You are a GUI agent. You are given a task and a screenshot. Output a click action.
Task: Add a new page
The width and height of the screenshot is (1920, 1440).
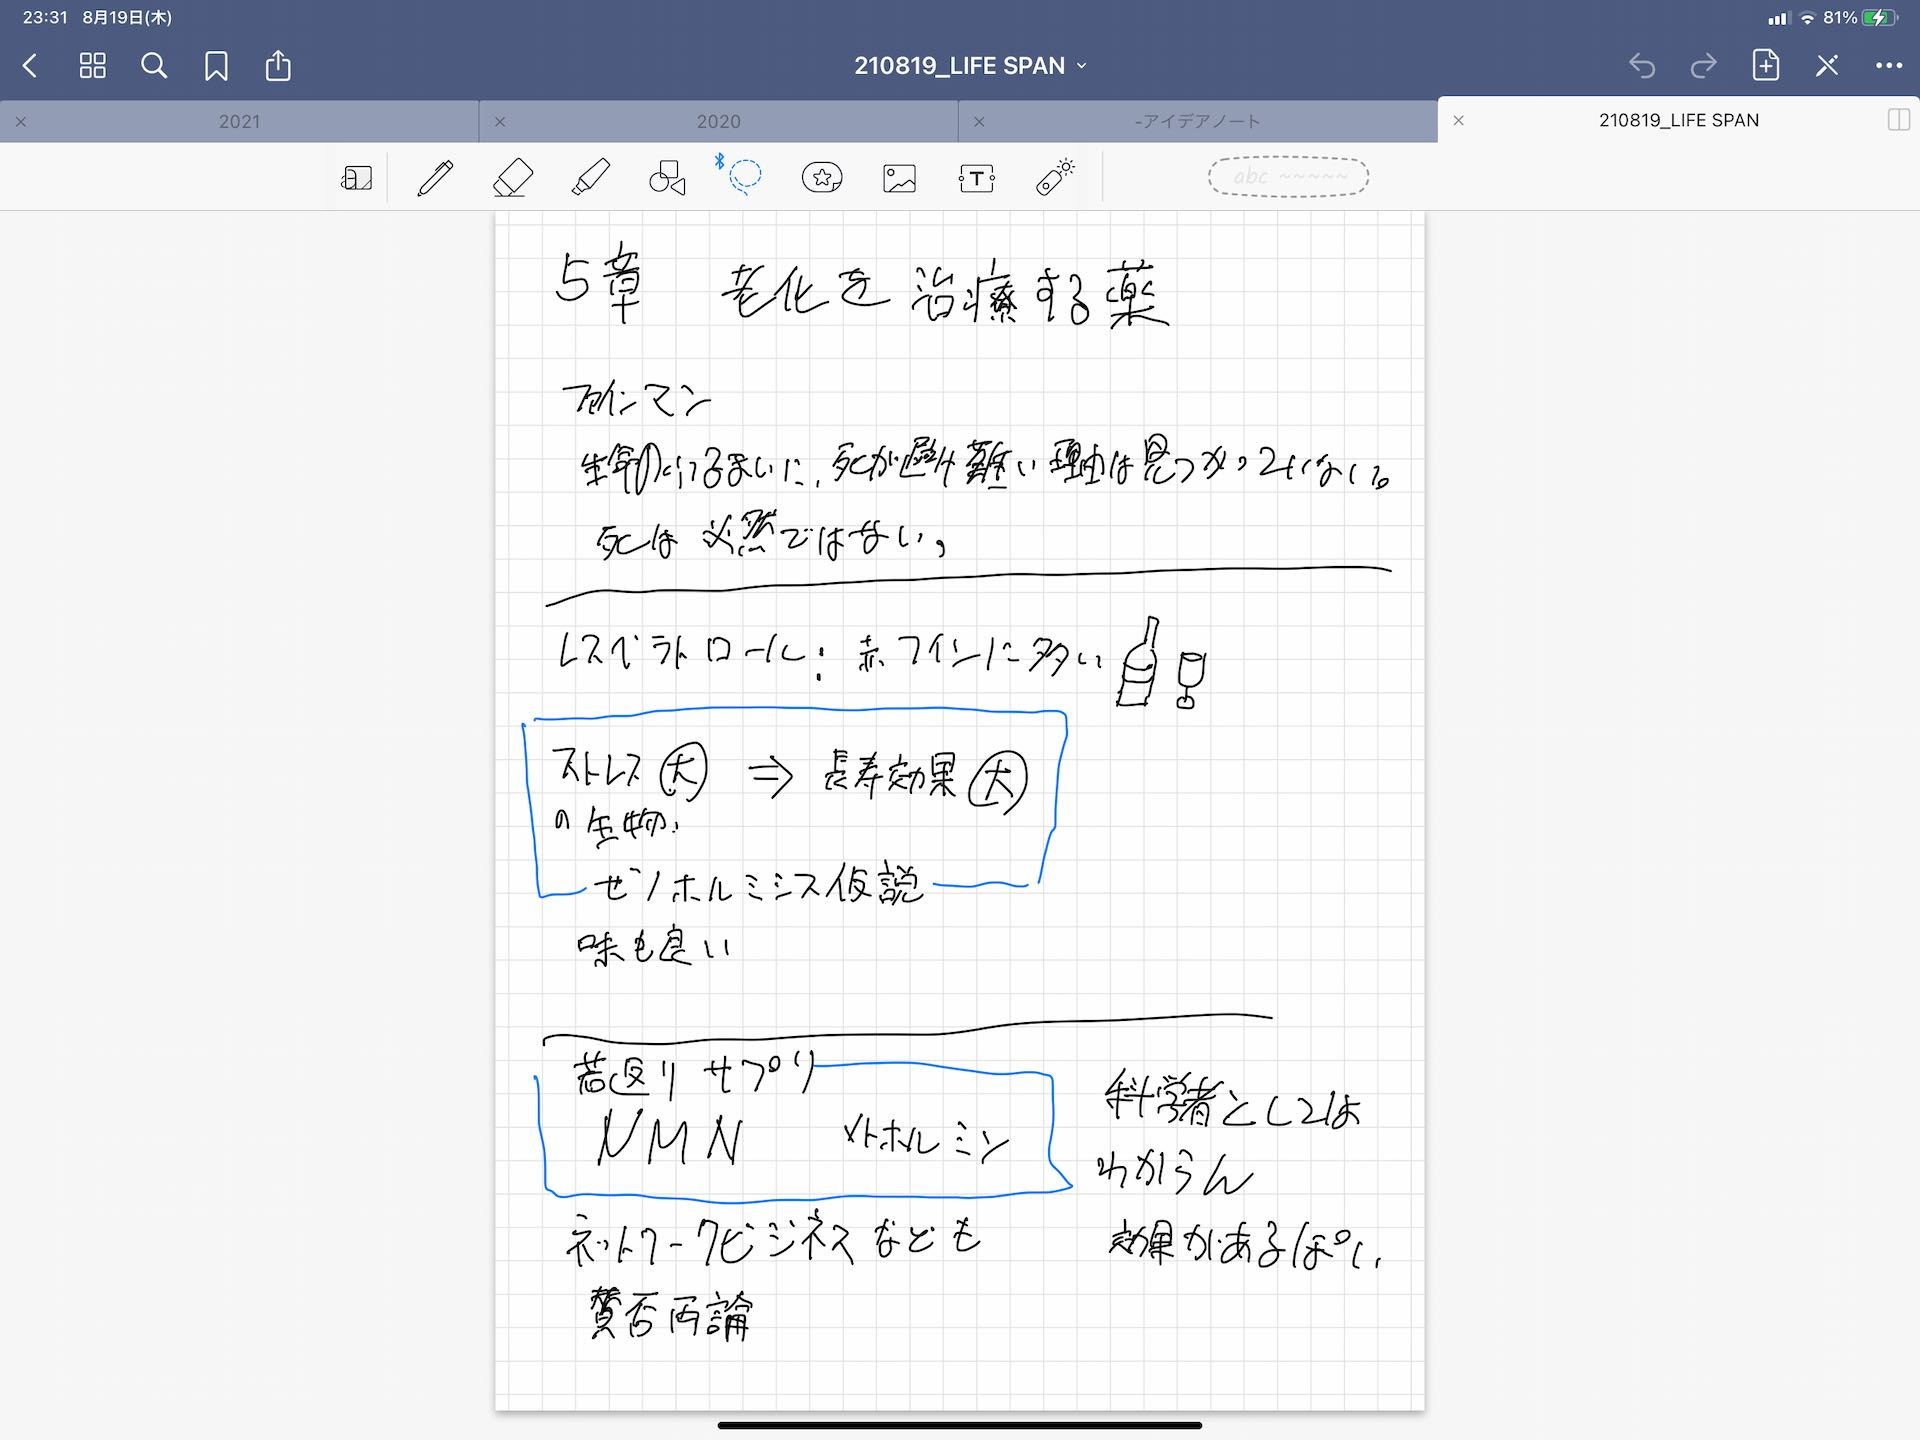click(1766, 65)
